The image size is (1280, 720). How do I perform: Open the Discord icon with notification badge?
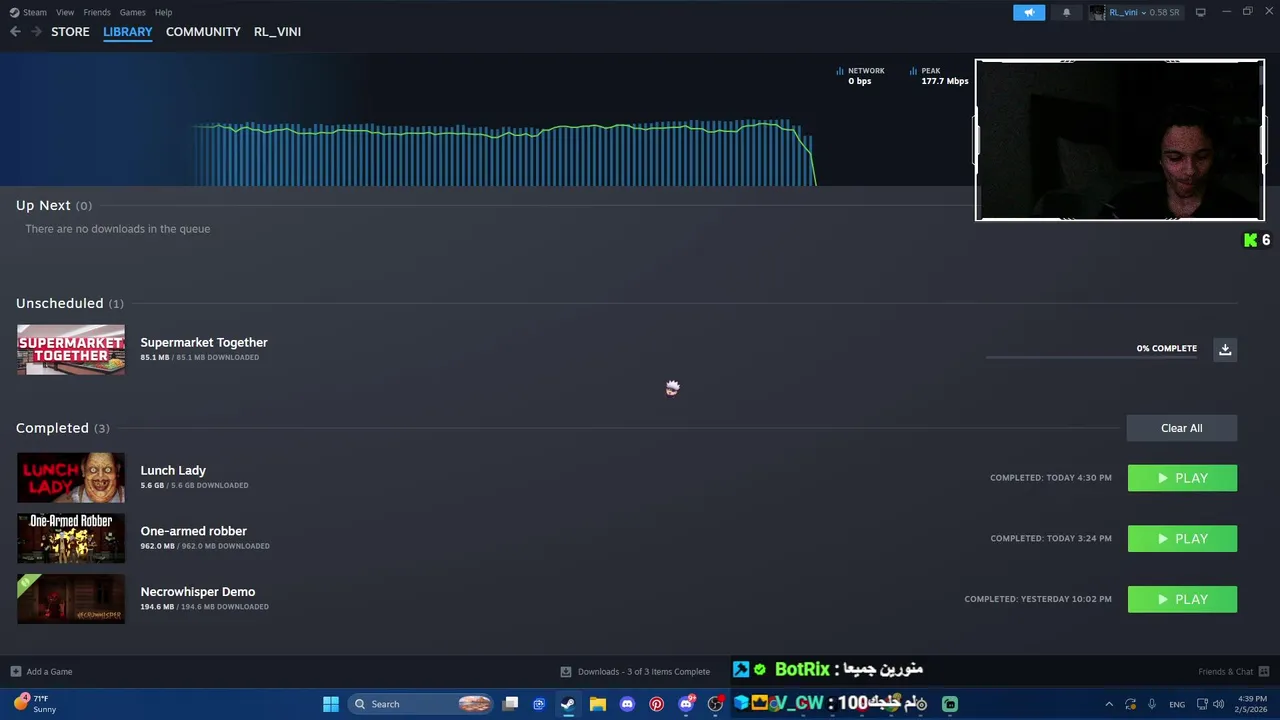[x=686, y=704]
